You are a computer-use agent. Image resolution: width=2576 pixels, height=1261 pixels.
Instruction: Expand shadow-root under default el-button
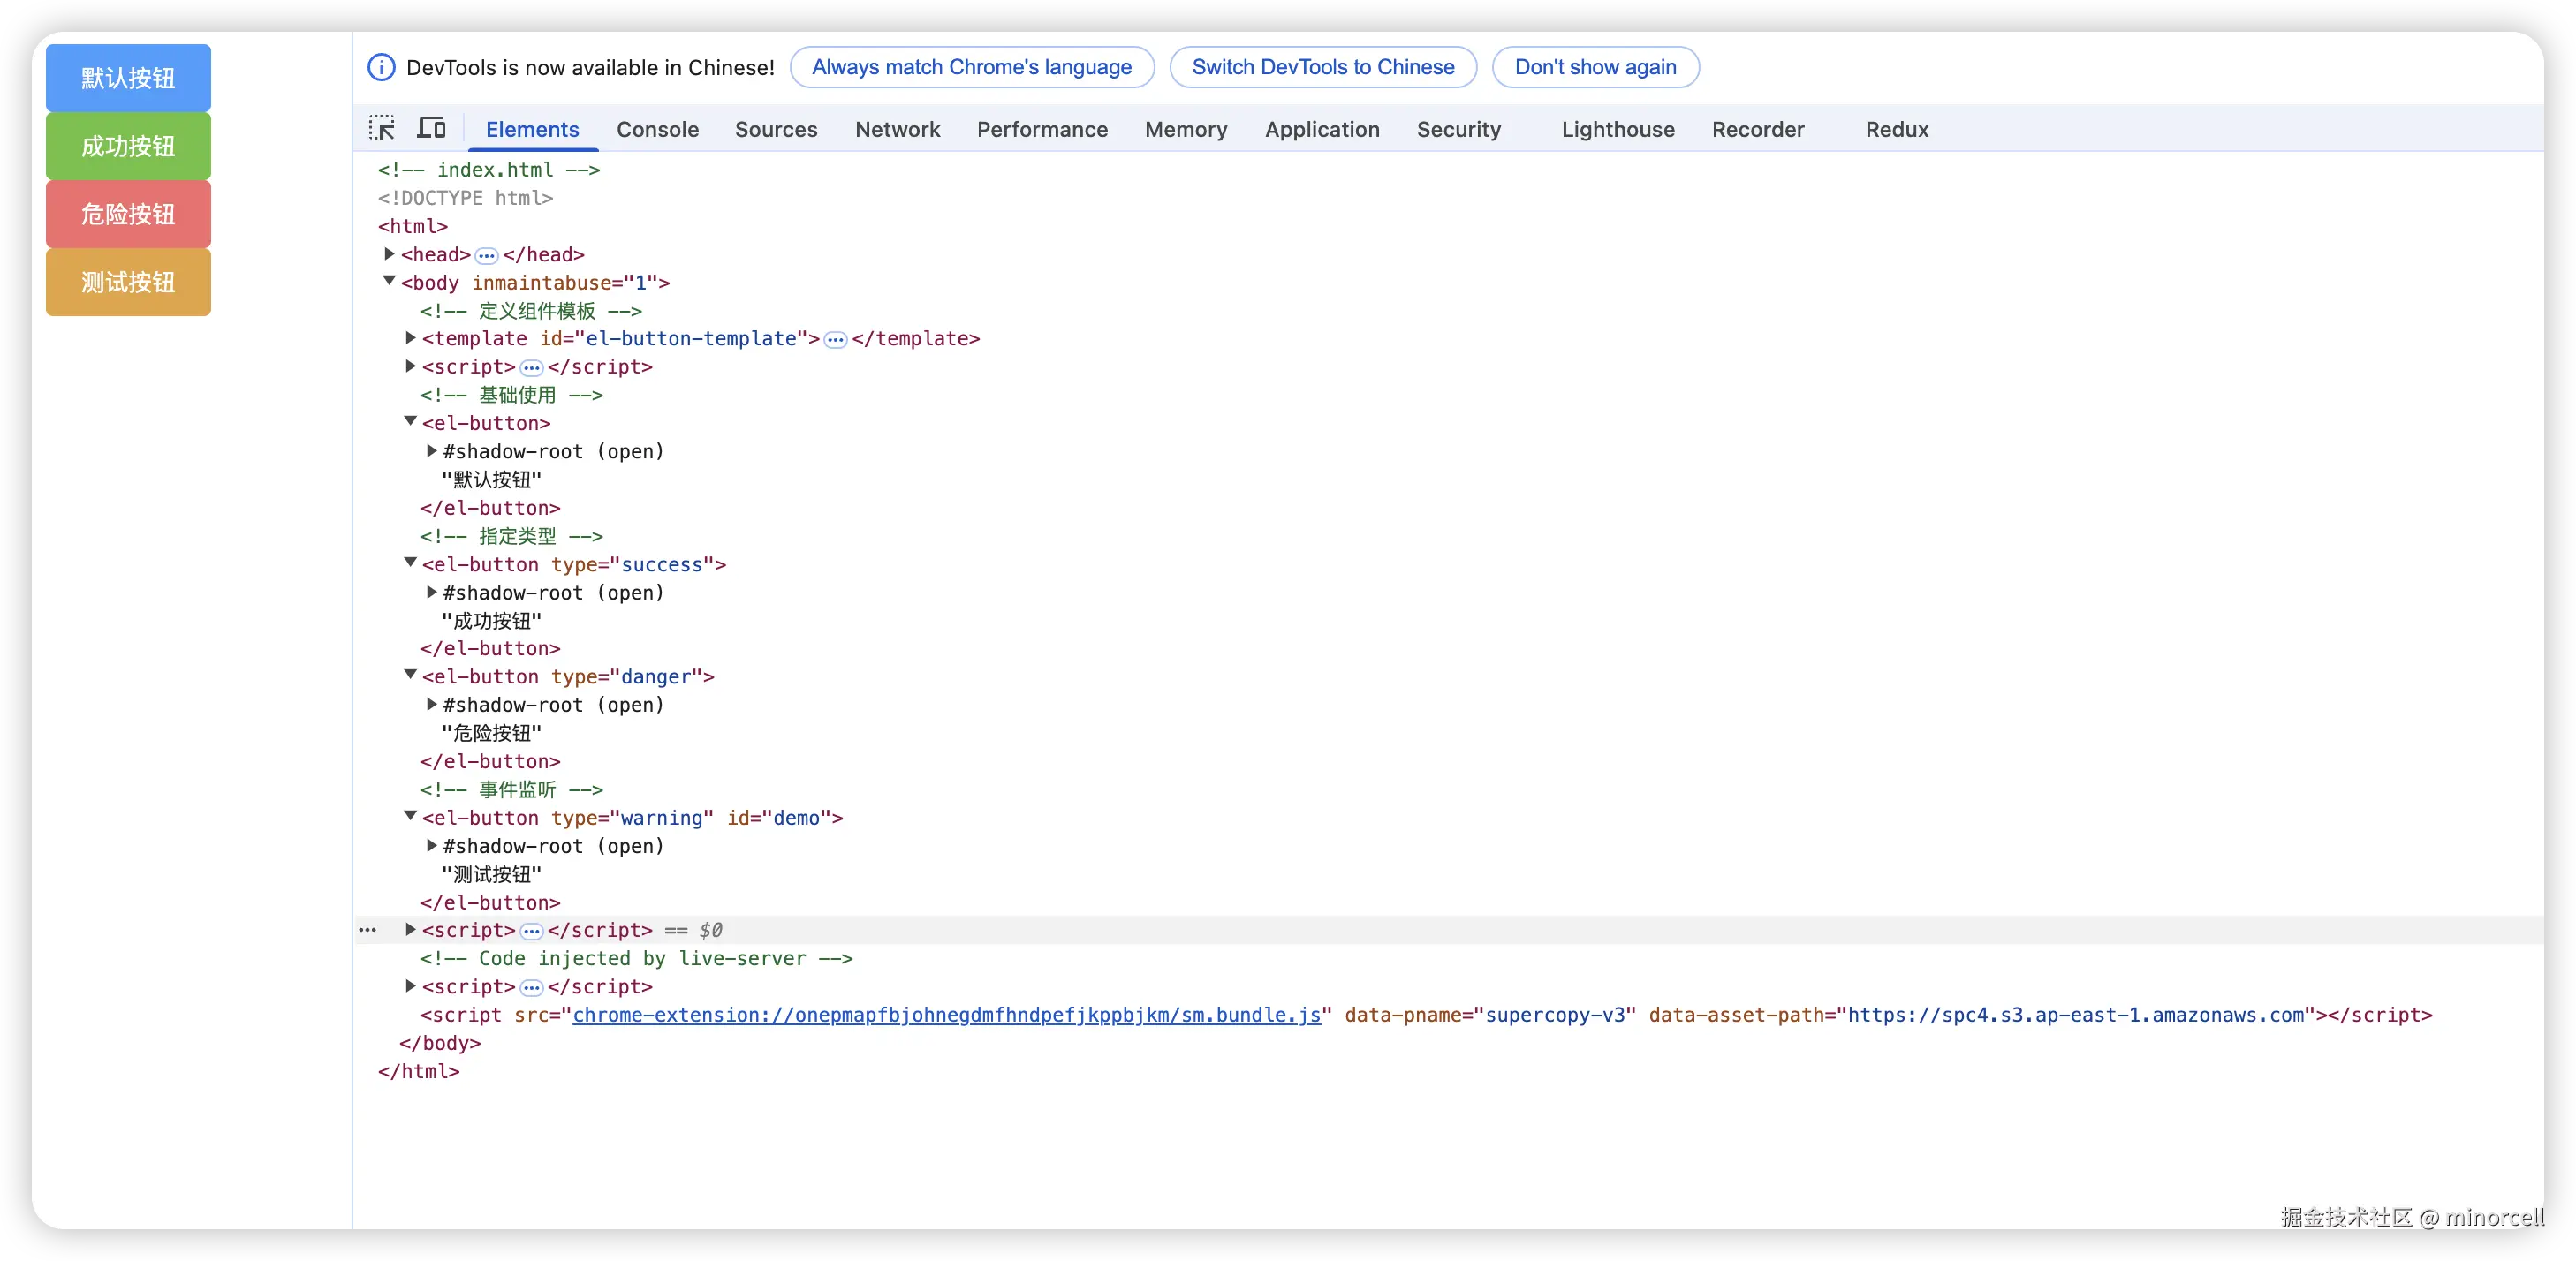pyautogui.click(x=431, y=451)
